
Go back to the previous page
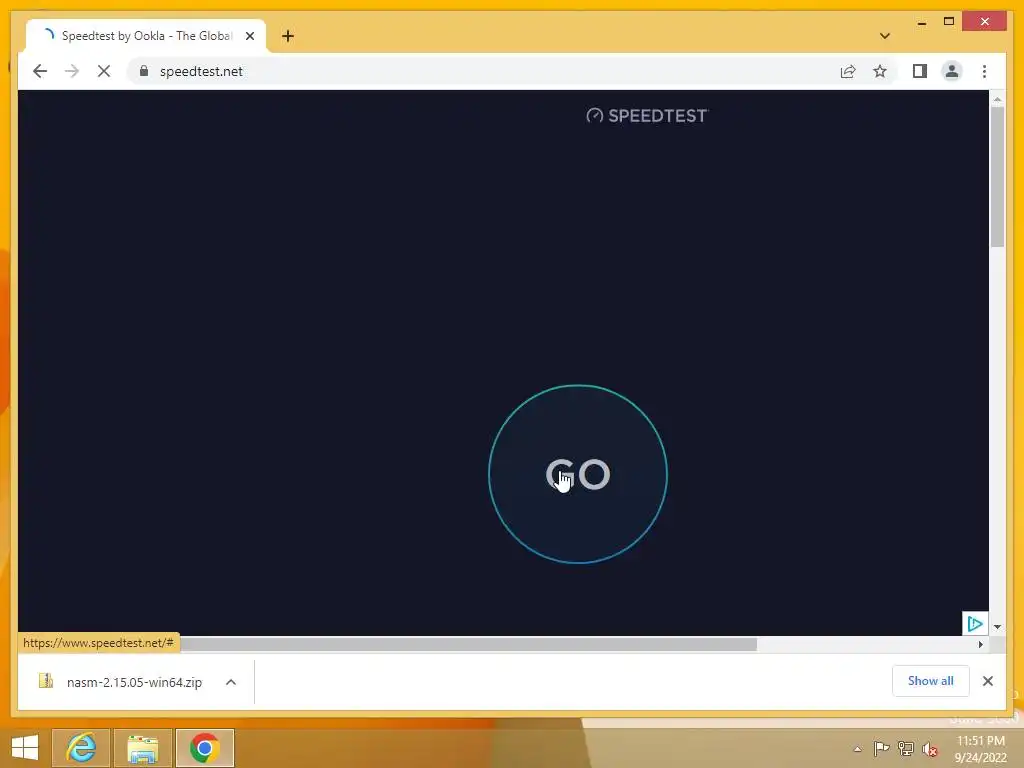[x=40, y=71]
